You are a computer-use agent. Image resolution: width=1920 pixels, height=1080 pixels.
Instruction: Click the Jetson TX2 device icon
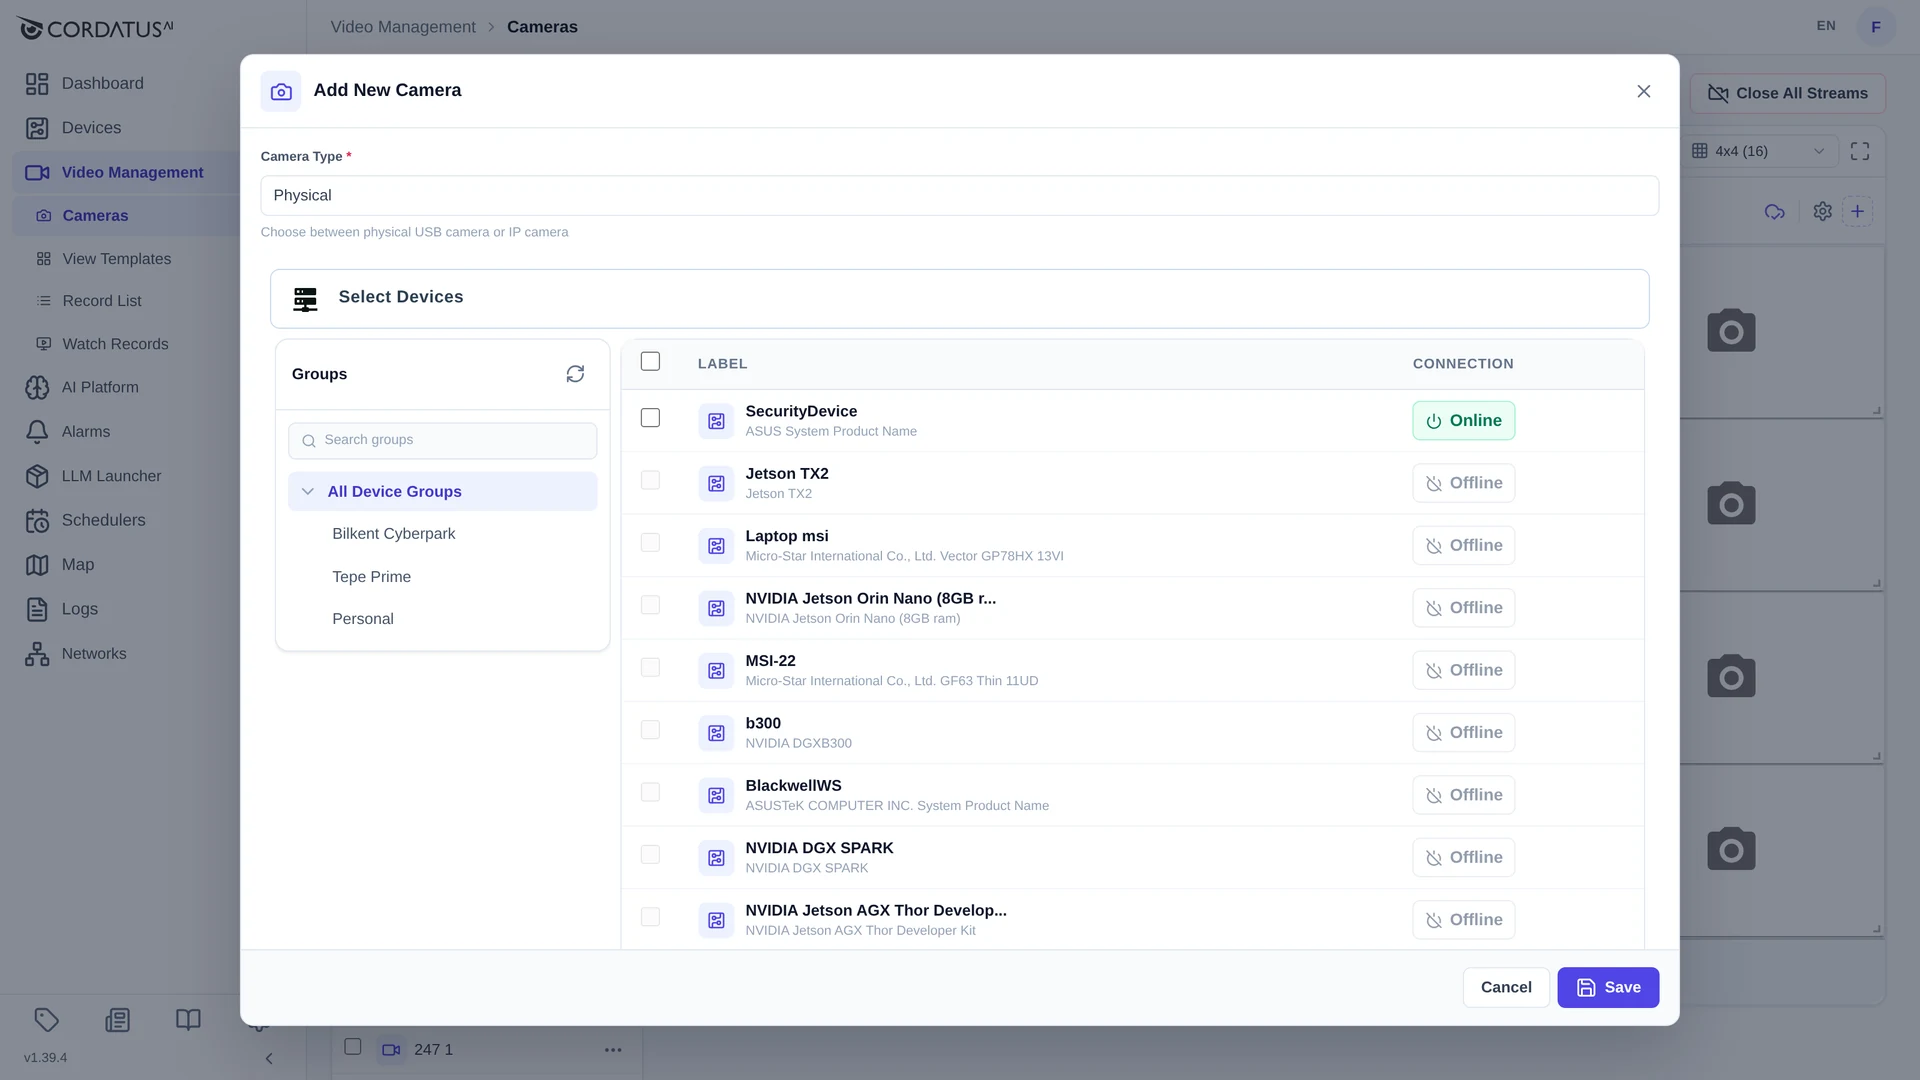click(716, 483)
